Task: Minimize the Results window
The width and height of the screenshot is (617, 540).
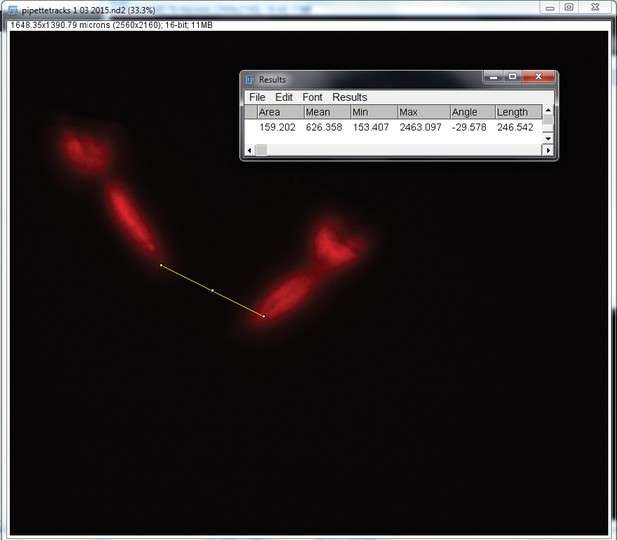Action: [493, 77]
